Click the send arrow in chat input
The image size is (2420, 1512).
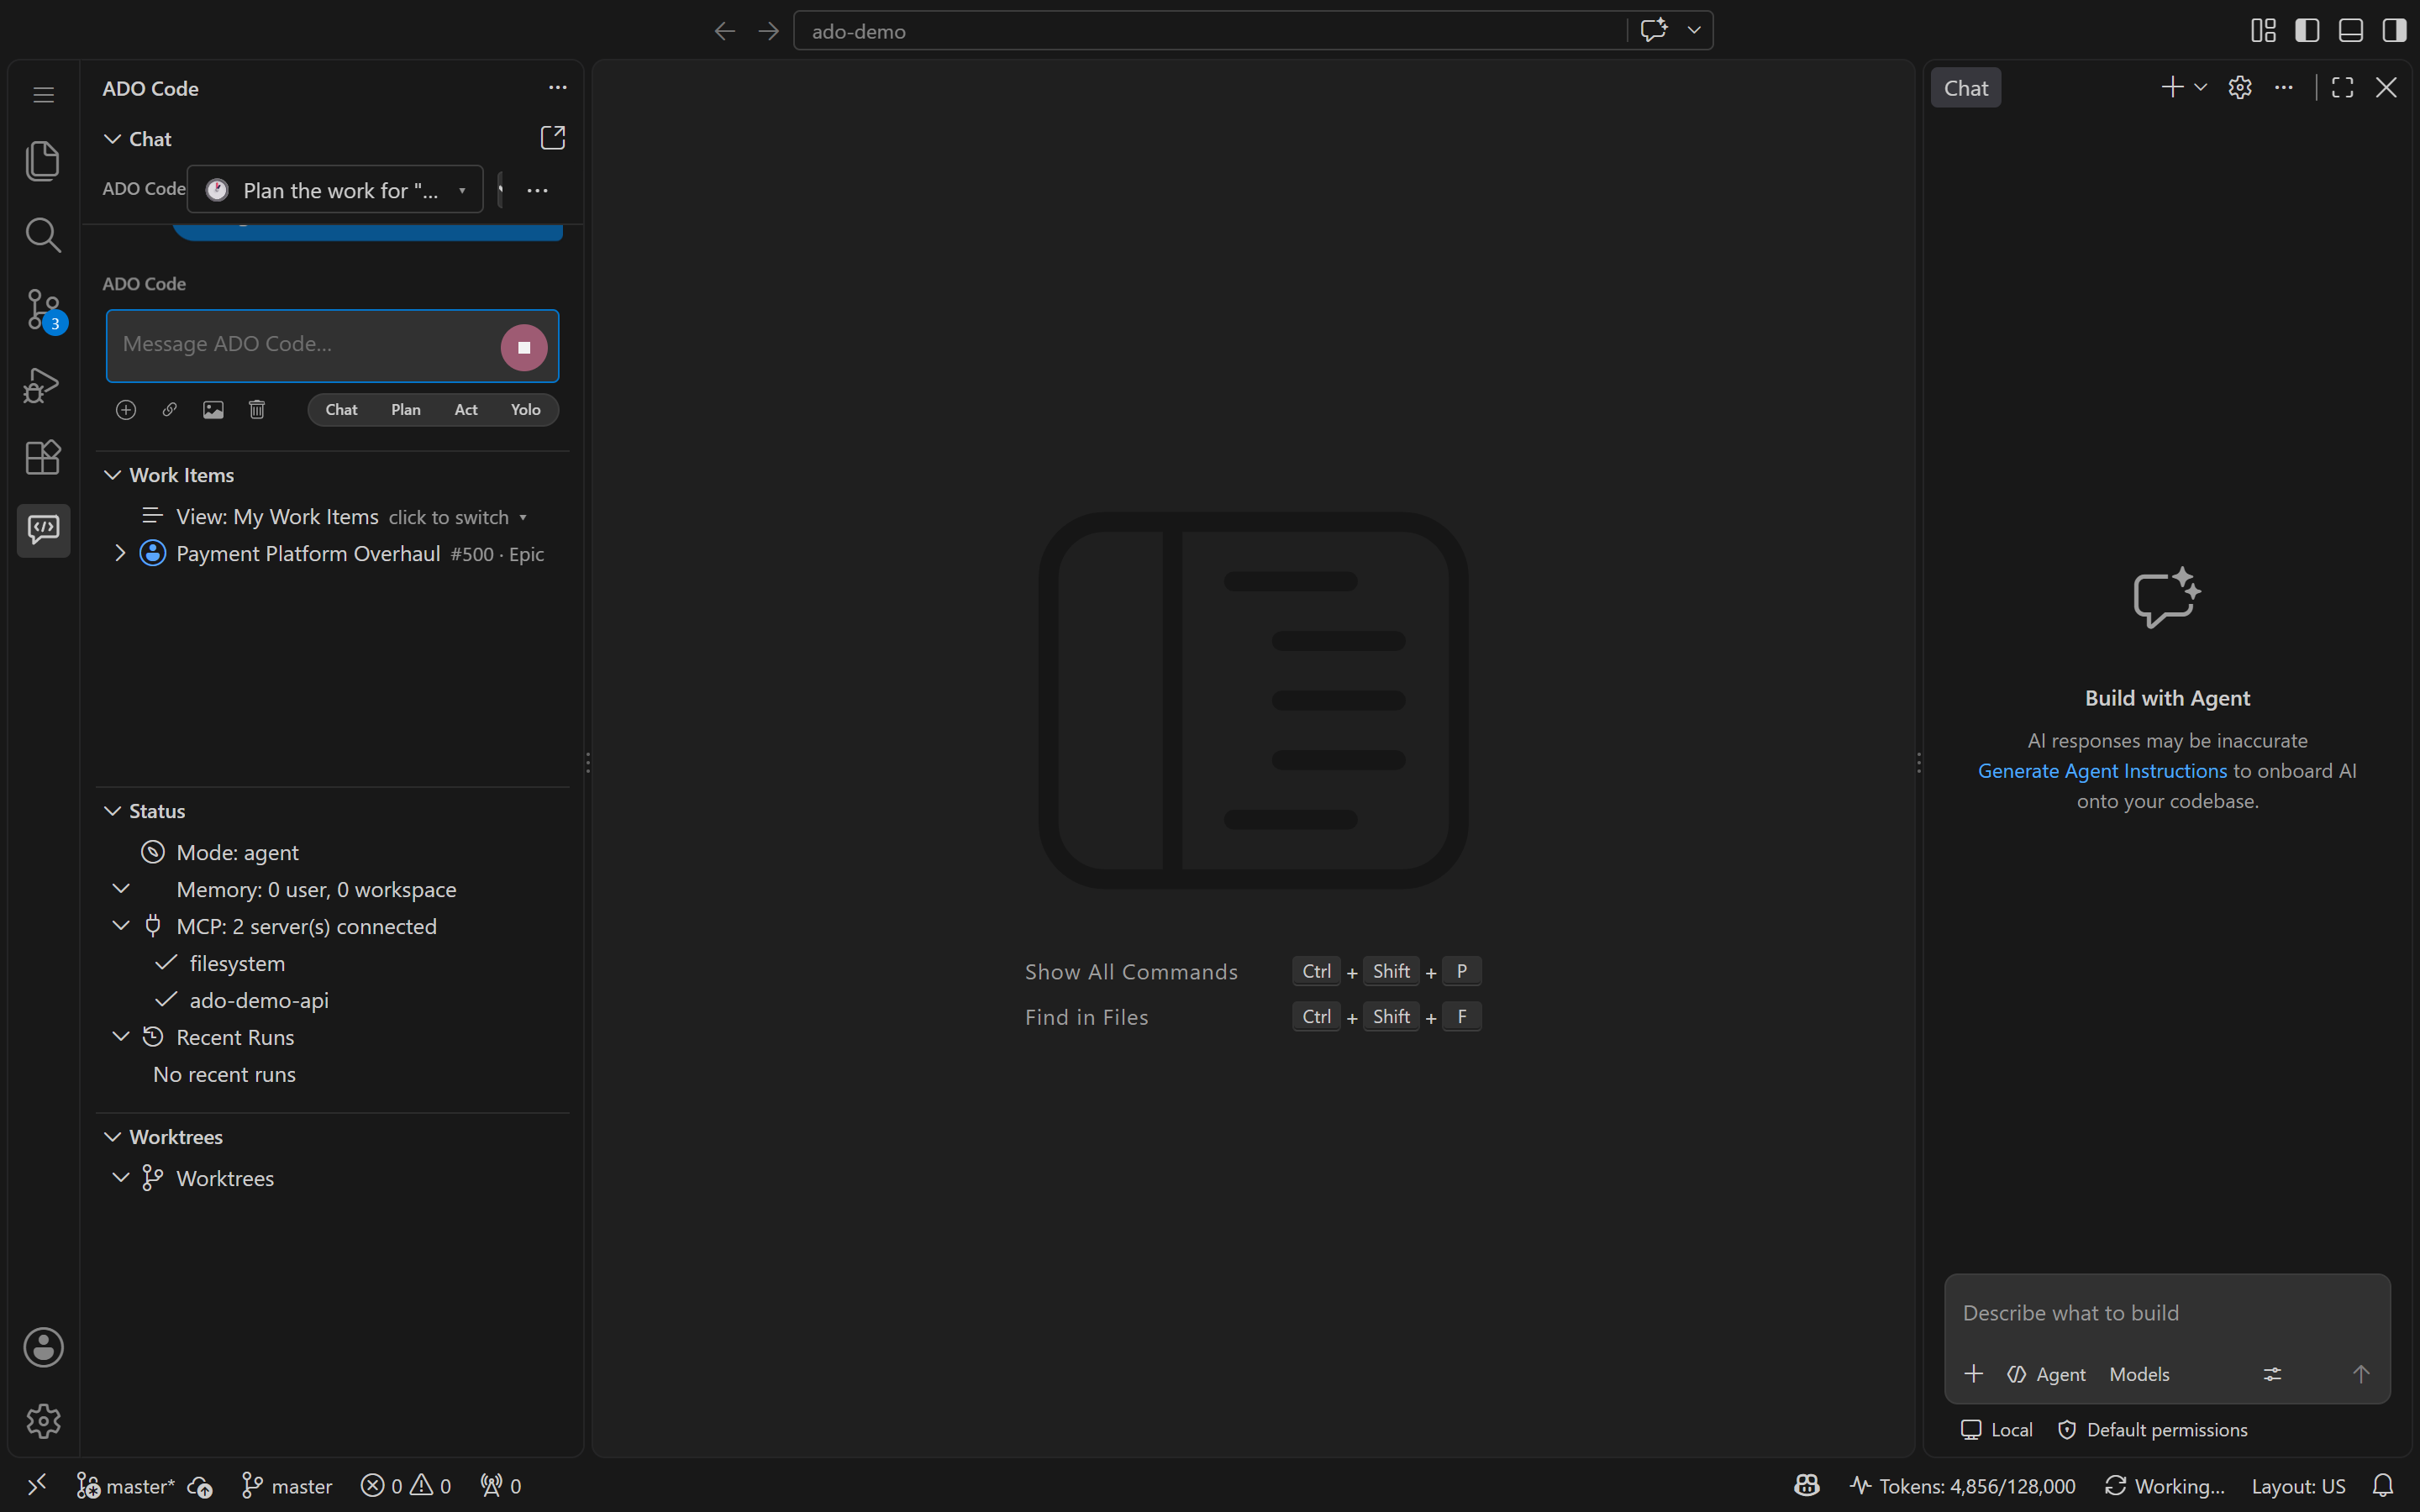(2360, 1374)
